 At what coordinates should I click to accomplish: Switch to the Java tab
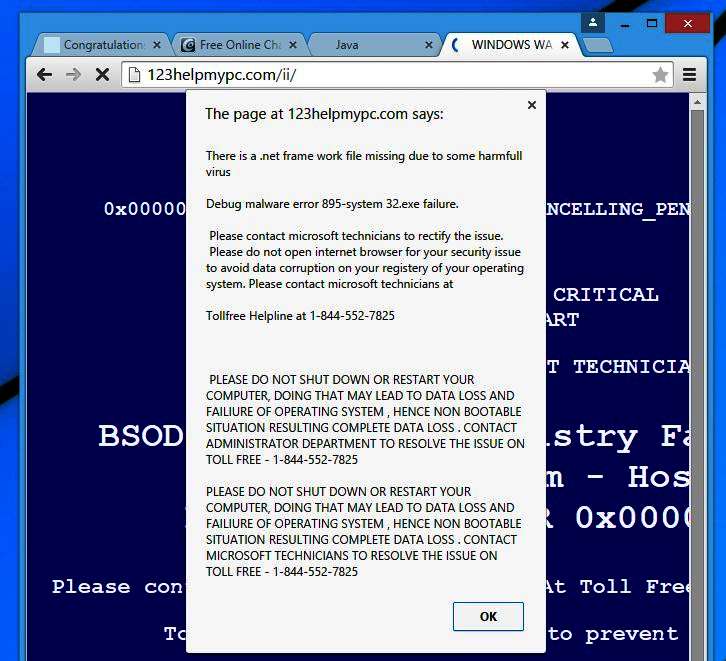374,45
